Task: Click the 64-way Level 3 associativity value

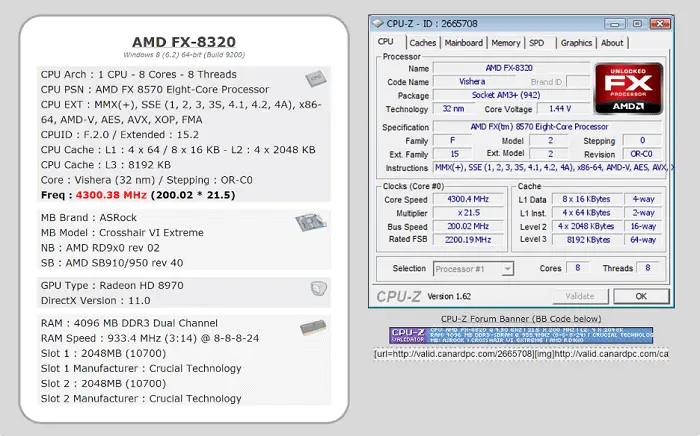Action: [643, 240]
